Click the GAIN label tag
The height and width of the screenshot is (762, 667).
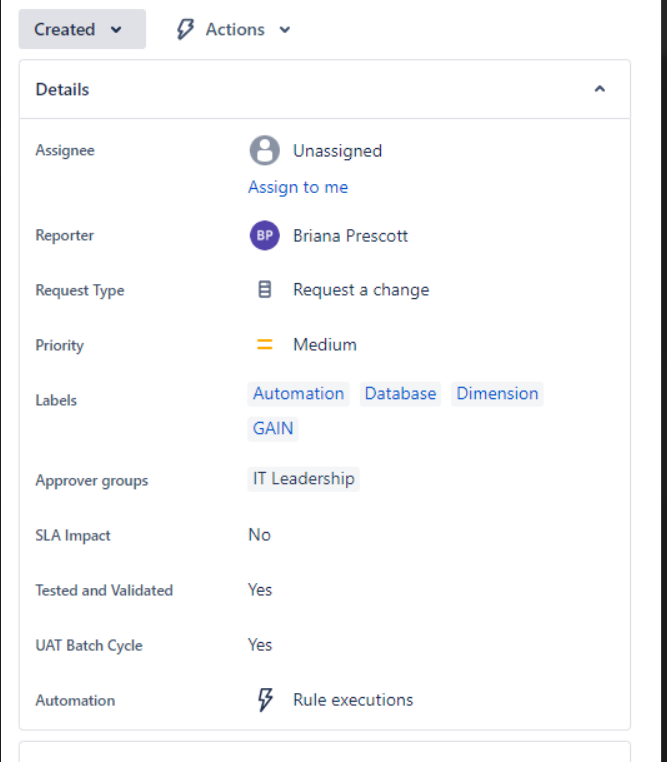[x=273, y=428]
